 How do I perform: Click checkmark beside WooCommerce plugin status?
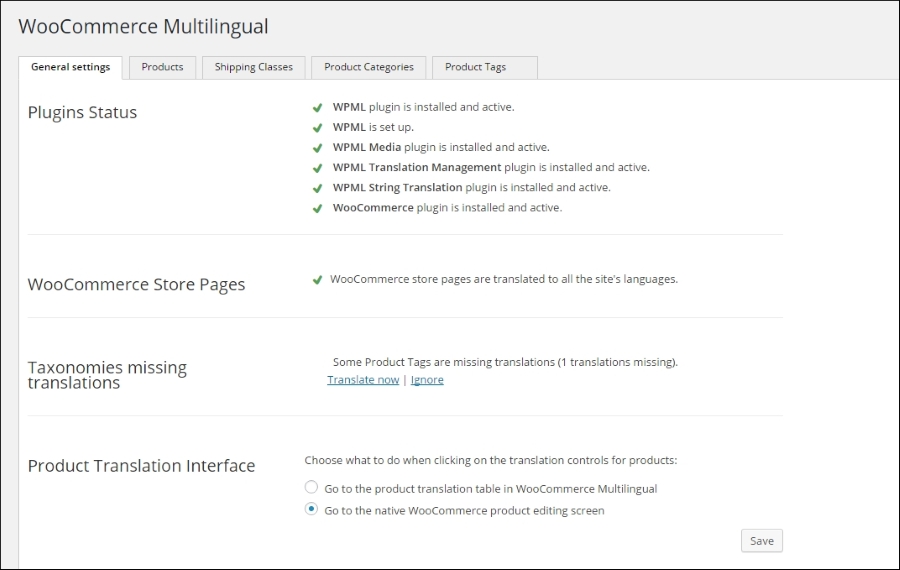point(317,208)
